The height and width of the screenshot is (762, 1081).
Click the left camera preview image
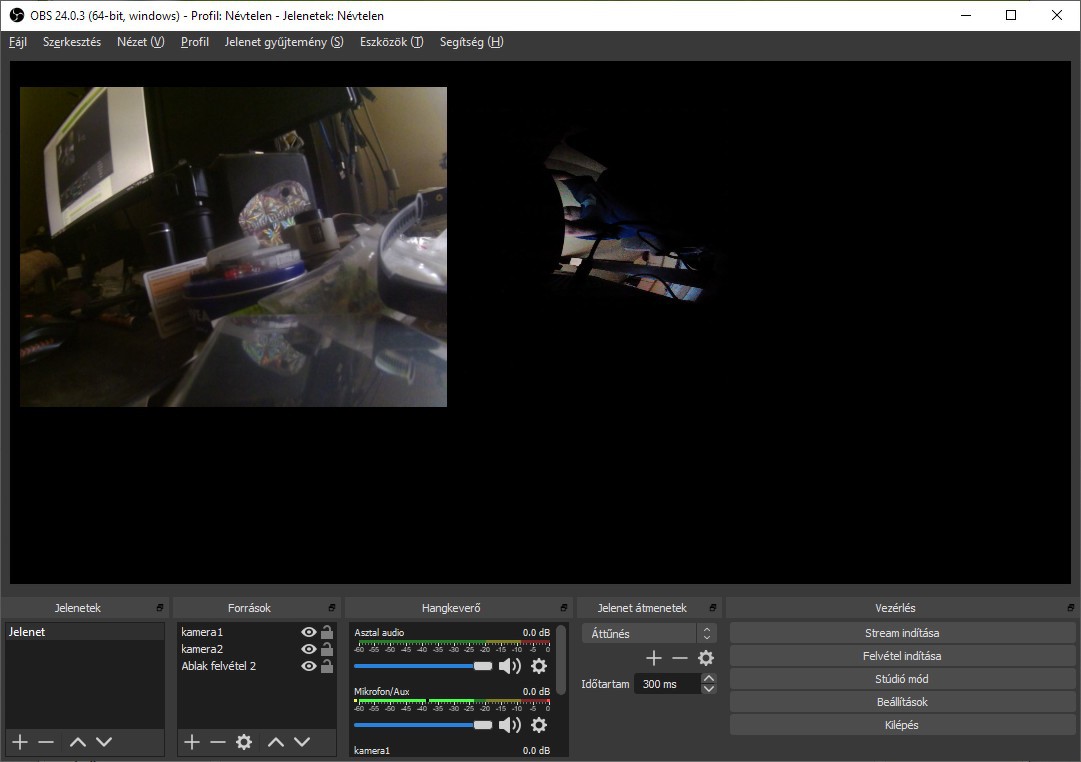pos(233,247)
